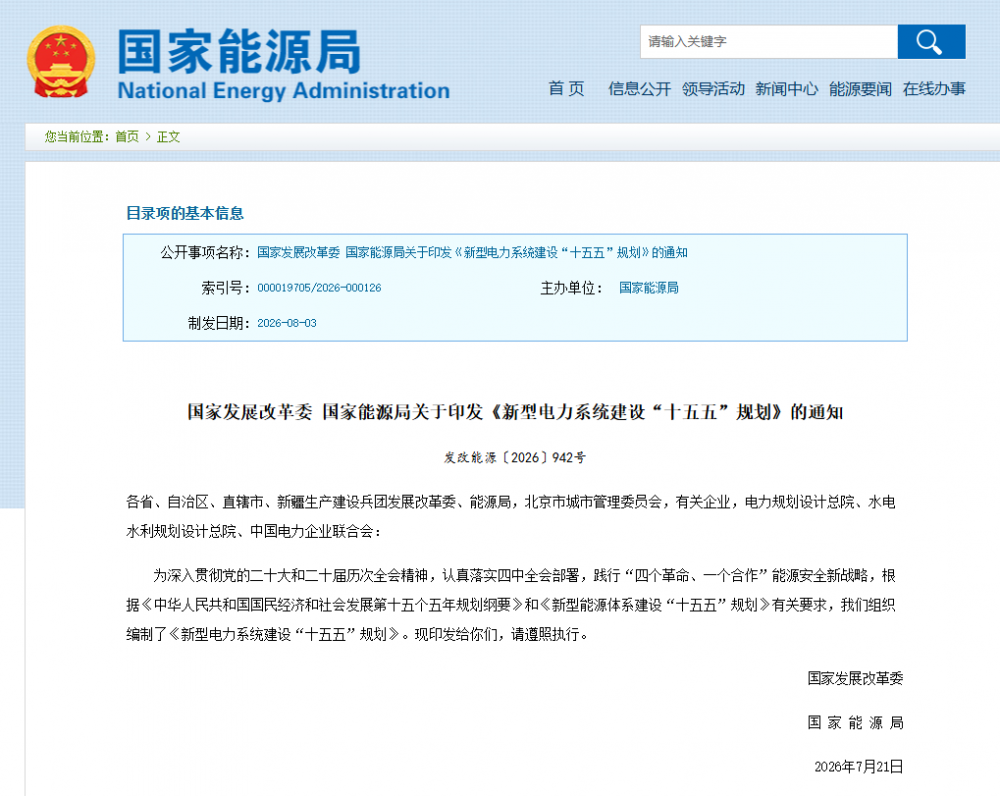
Task: Click the 国家能源局 site title text
Action: click(x=239, y=52)
